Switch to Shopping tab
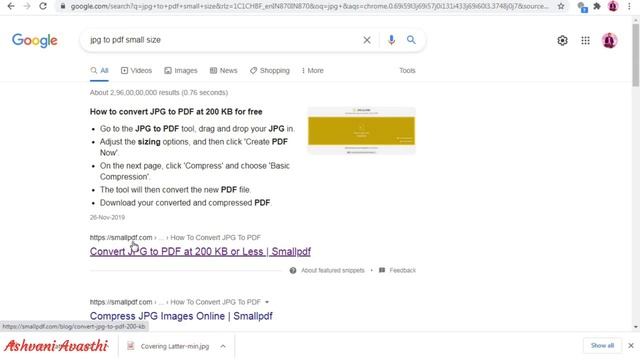The width and height of the screenshot is (640, 360). 270,71
